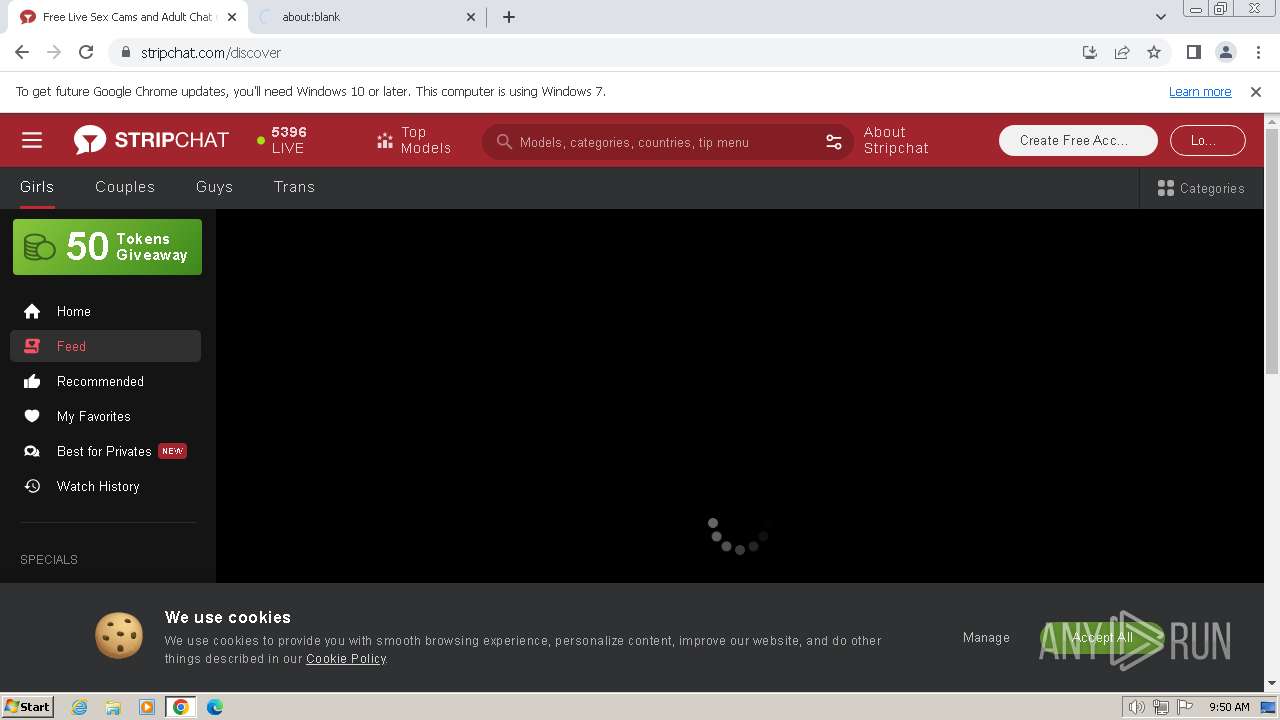Open the Categories grid menu
The width and height of the screenshot is (1280, 720).
tap(1200, 188)
